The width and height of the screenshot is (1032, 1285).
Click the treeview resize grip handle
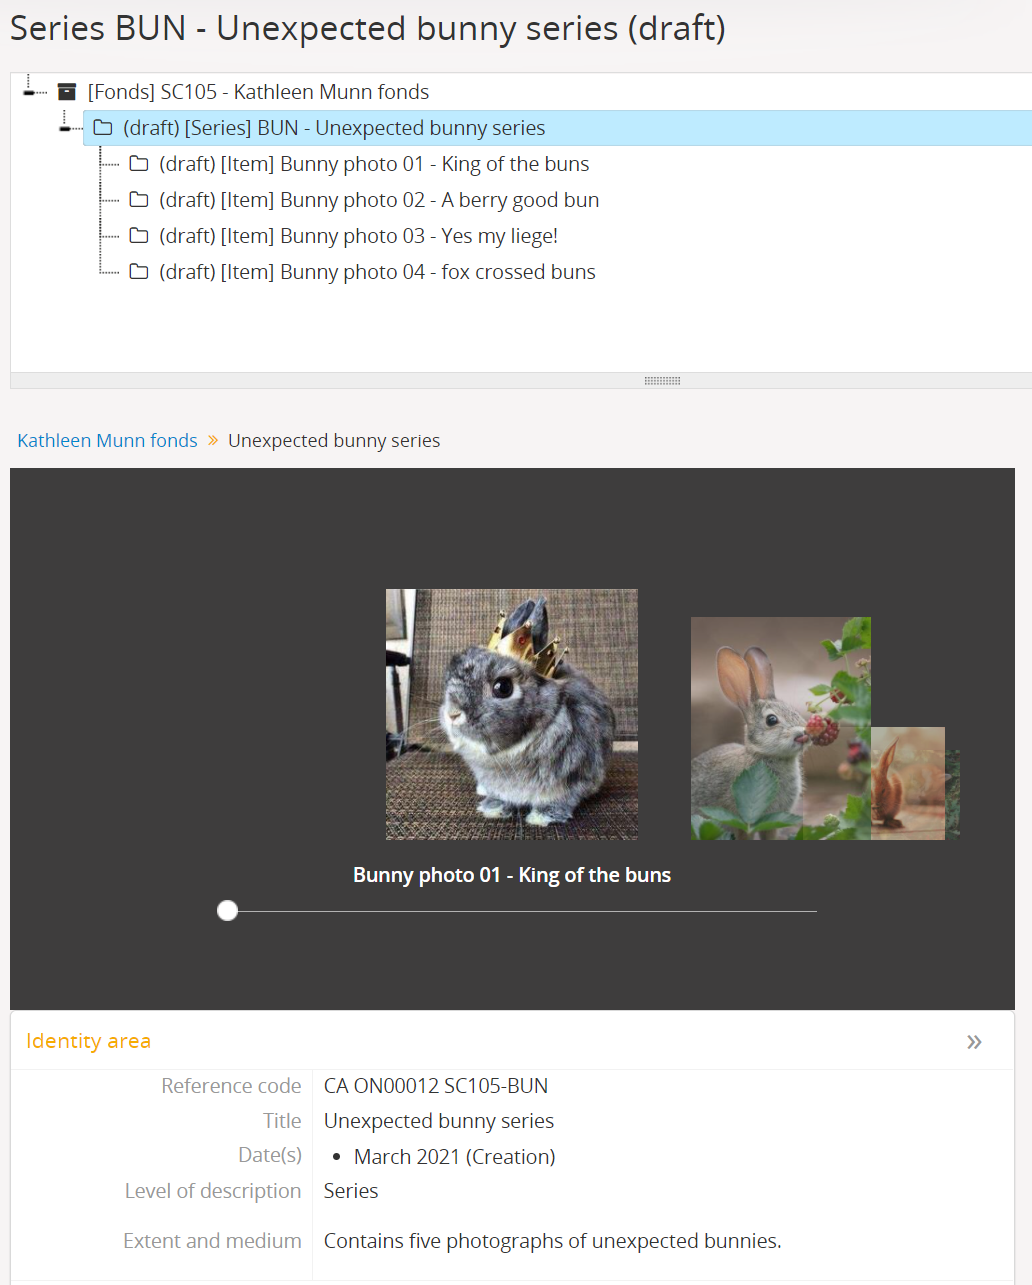(x=662, y=381)
